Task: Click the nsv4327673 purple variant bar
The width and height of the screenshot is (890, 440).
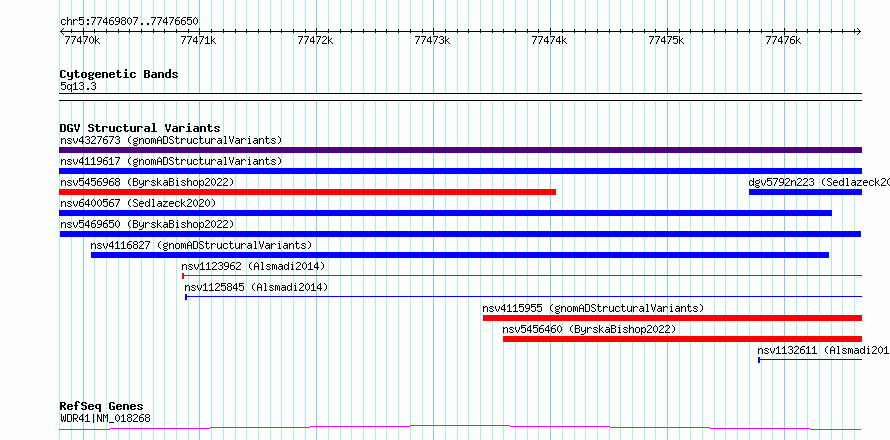Action: pyautogui.click(x=460, y=150)
